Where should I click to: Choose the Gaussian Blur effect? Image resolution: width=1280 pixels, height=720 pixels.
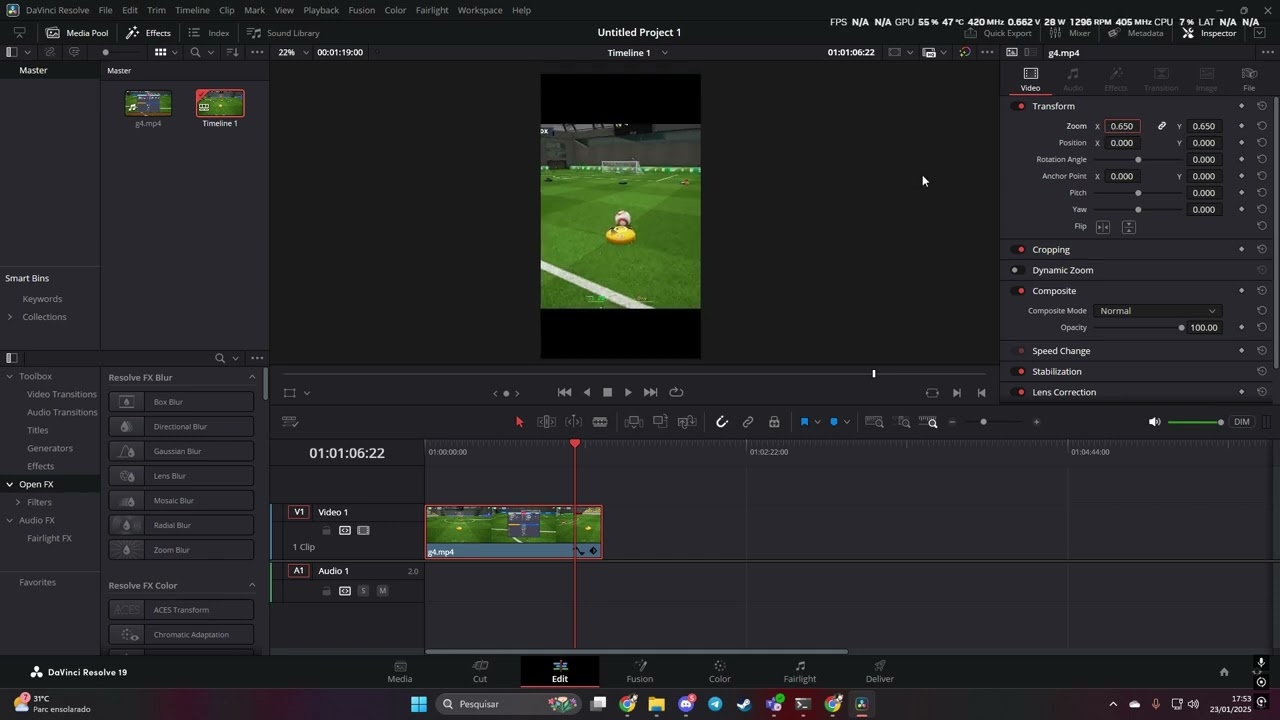click(181, 451)
